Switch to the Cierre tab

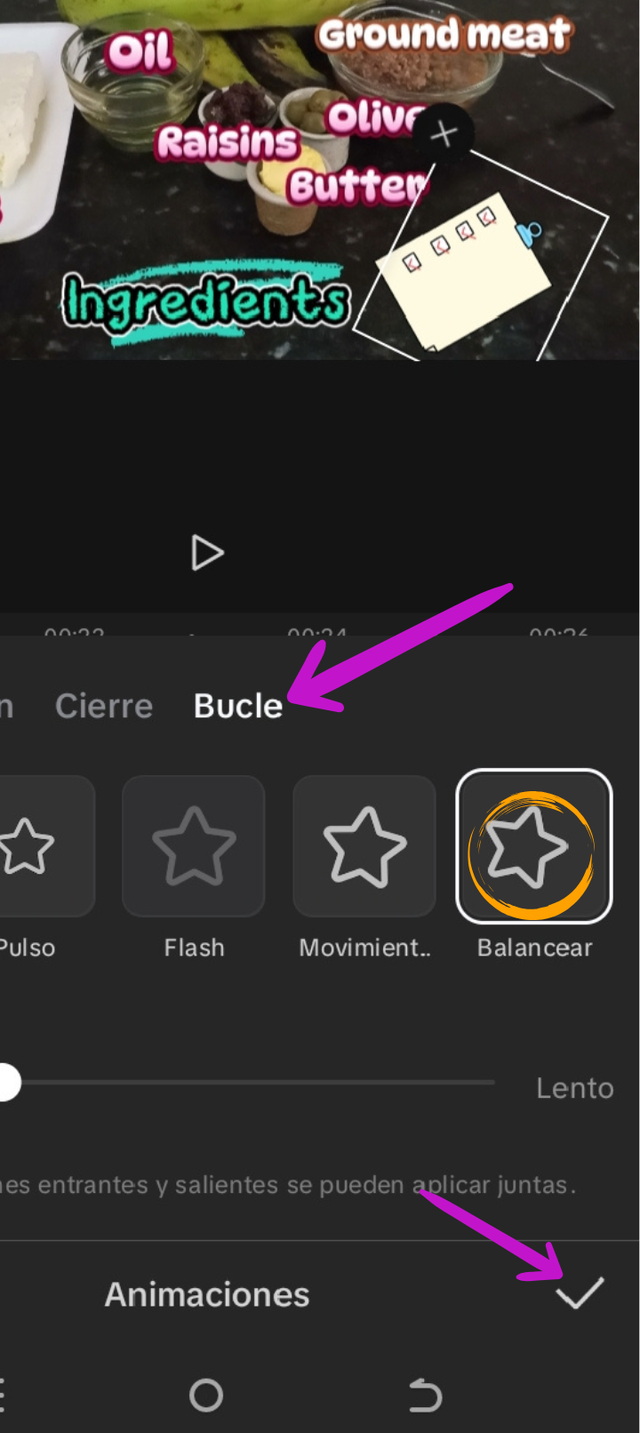point(104,706)
